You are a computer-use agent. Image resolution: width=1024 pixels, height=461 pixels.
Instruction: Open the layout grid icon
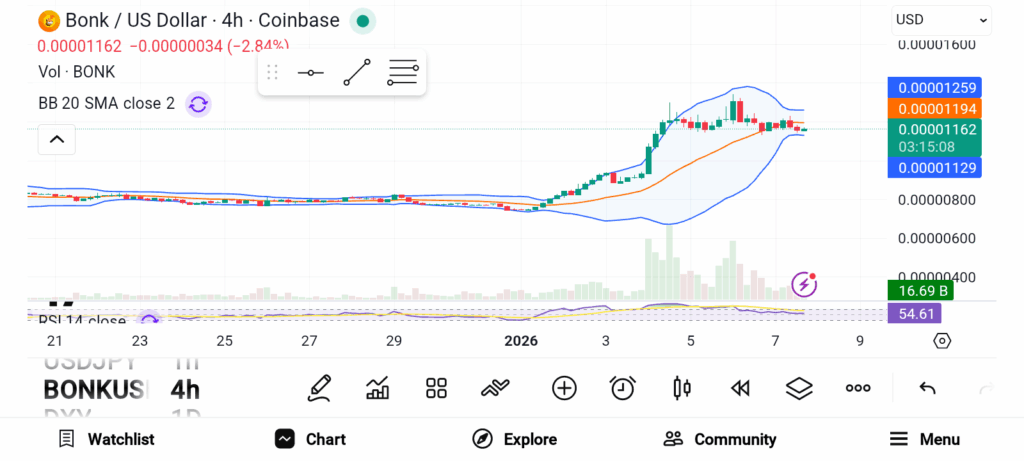point(436,388)
